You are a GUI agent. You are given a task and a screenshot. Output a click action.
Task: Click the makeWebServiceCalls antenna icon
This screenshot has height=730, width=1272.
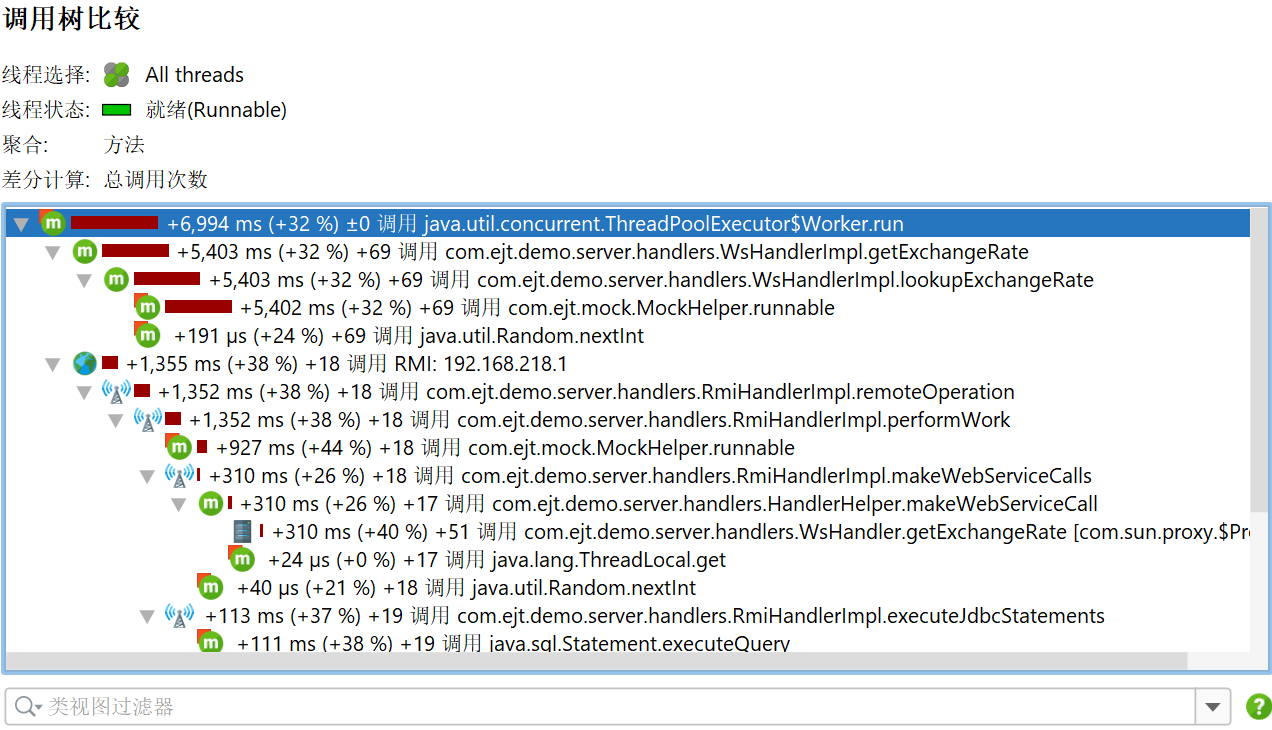179,475
